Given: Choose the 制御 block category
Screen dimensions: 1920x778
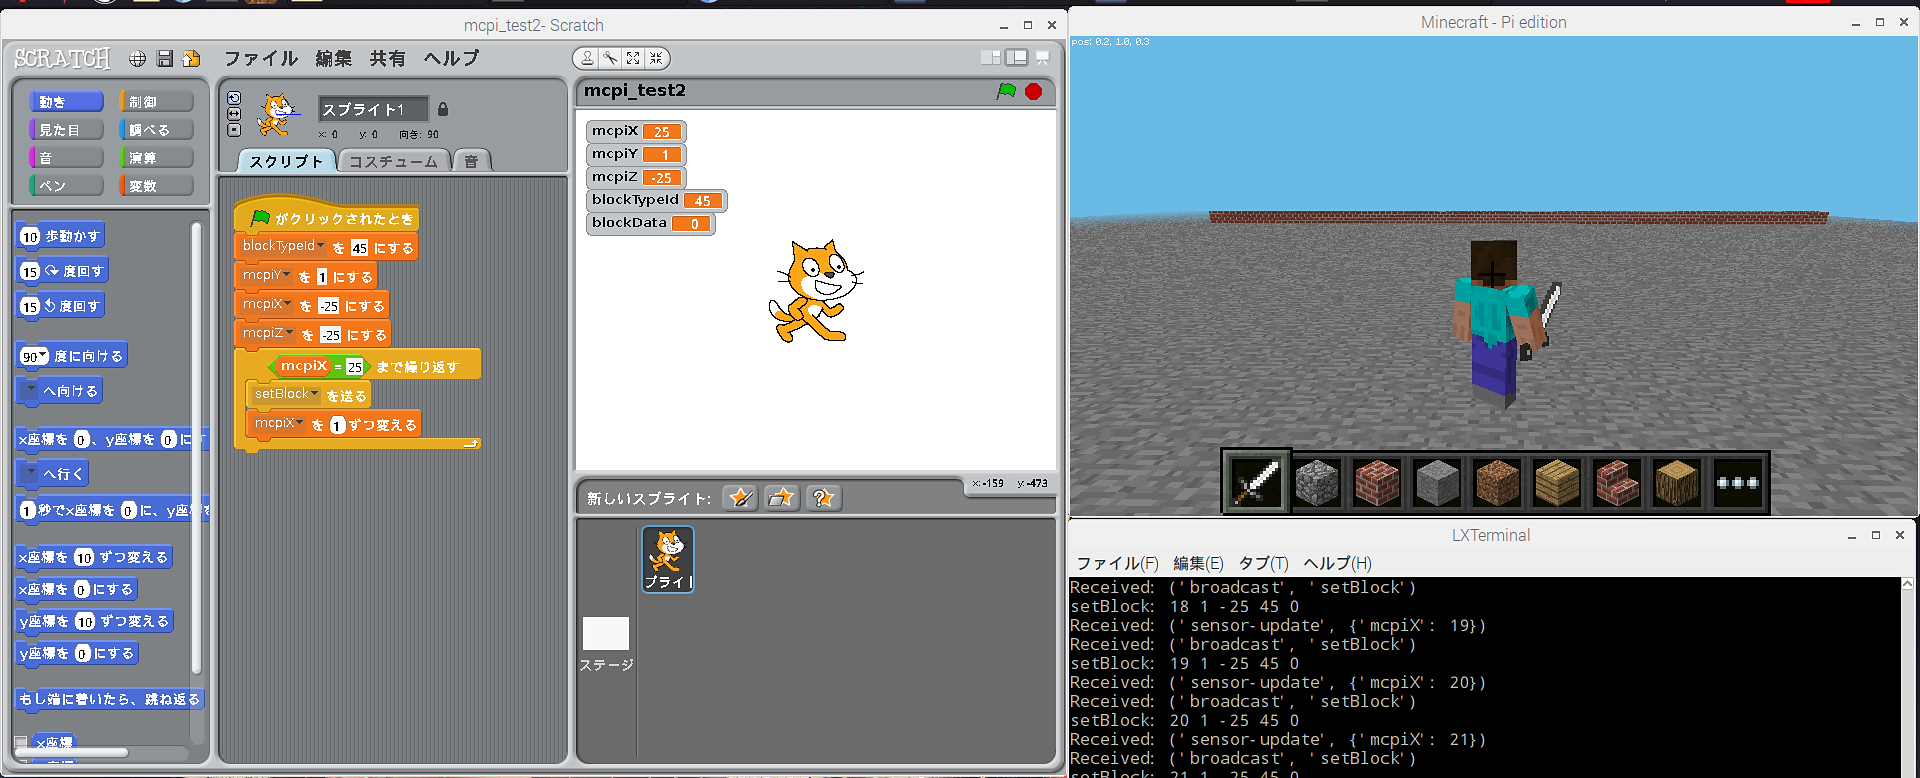Looking at the screenshot, I should click(156, 102).
